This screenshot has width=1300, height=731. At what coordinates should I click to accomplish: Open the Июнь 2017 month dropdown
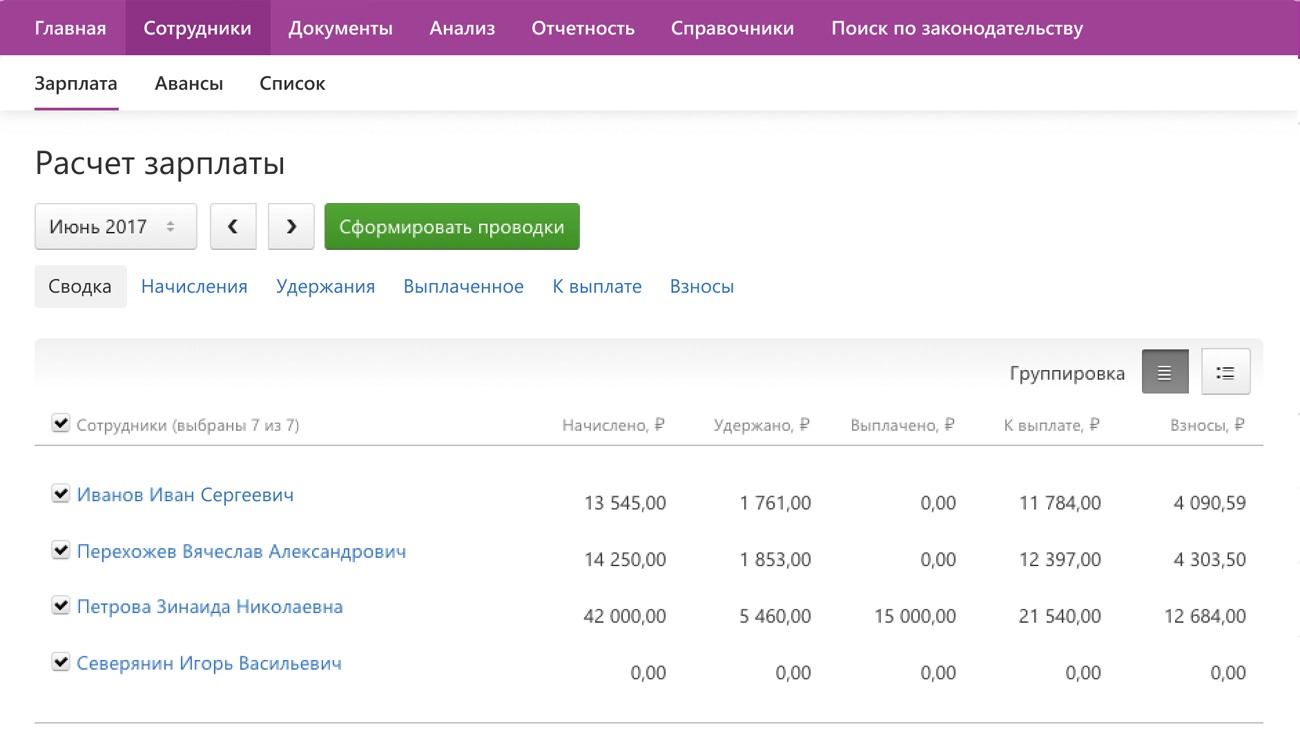(115, 227)
